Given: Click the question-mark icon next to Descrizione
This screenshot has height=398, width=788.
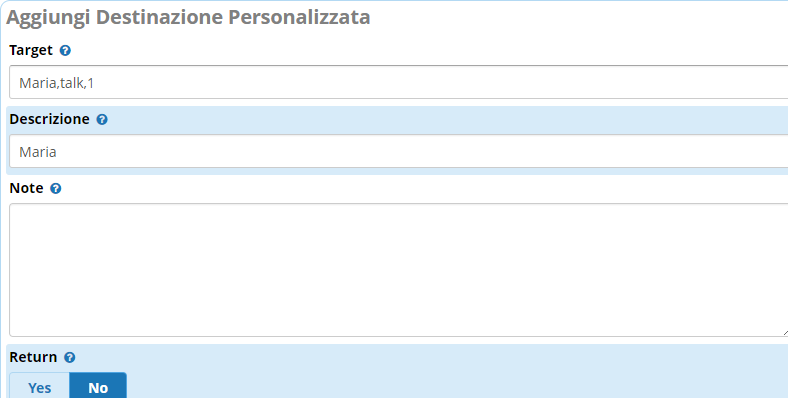Looking at the screenshot, I should point(102,120).
